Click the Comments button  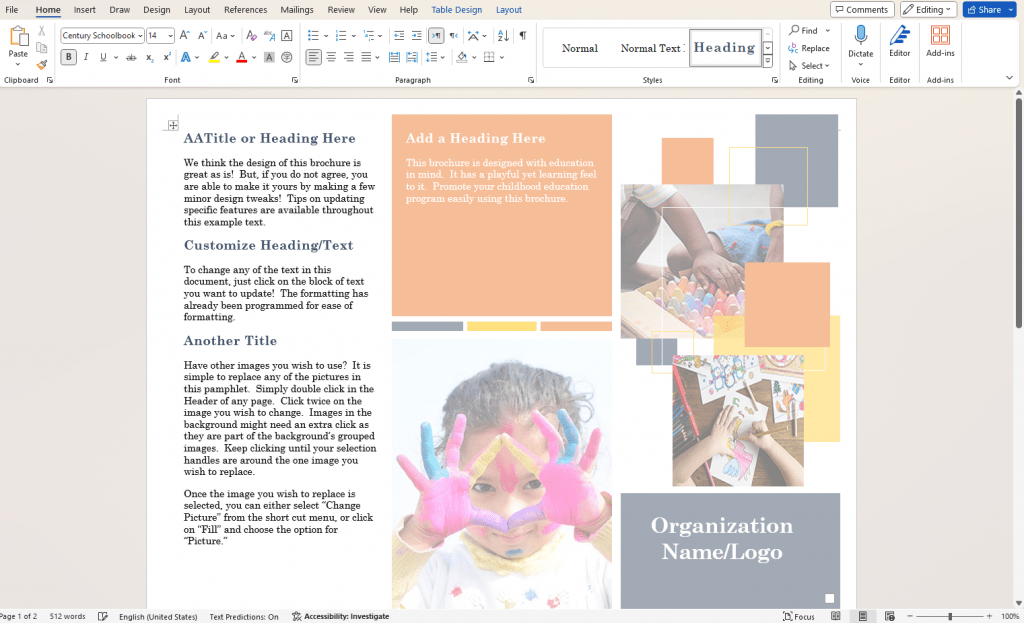(x=862, y=10)
